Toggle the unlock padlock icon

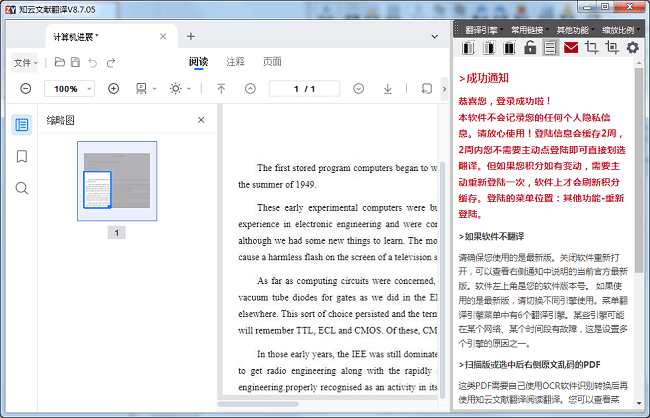coord(530,48)
